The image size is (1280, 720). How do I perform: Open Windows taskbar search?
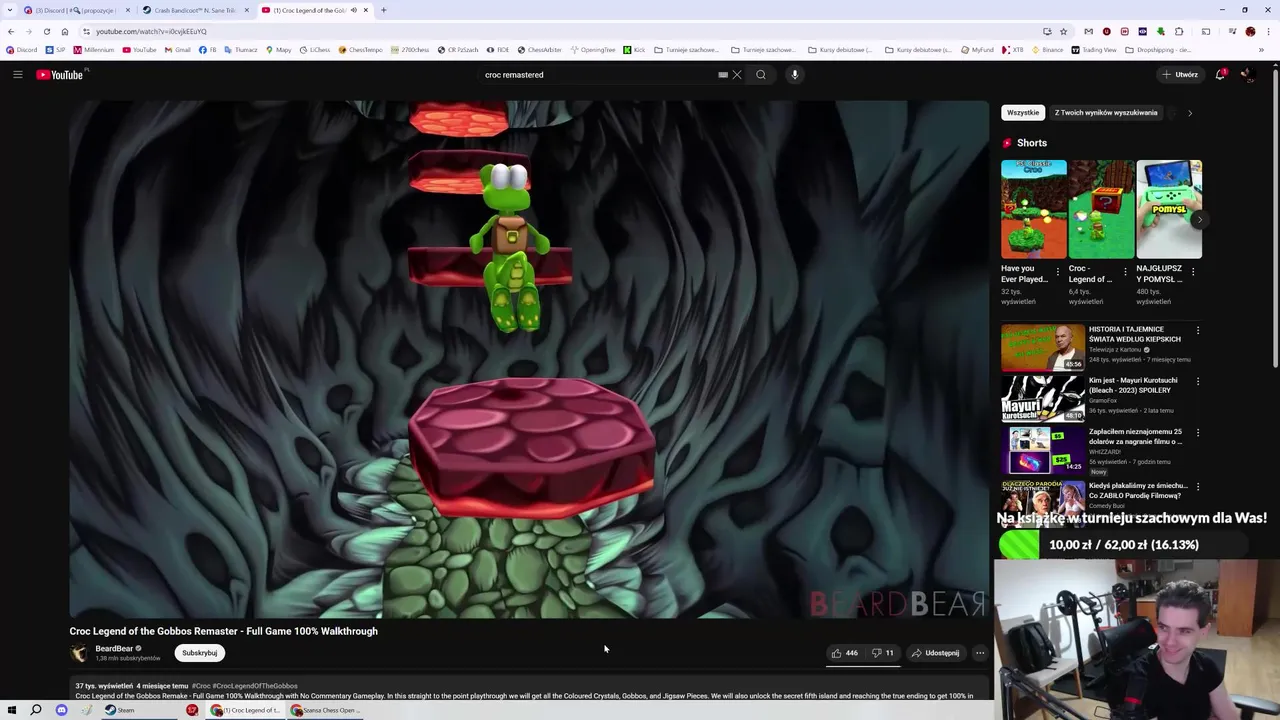tap(36, 710)
